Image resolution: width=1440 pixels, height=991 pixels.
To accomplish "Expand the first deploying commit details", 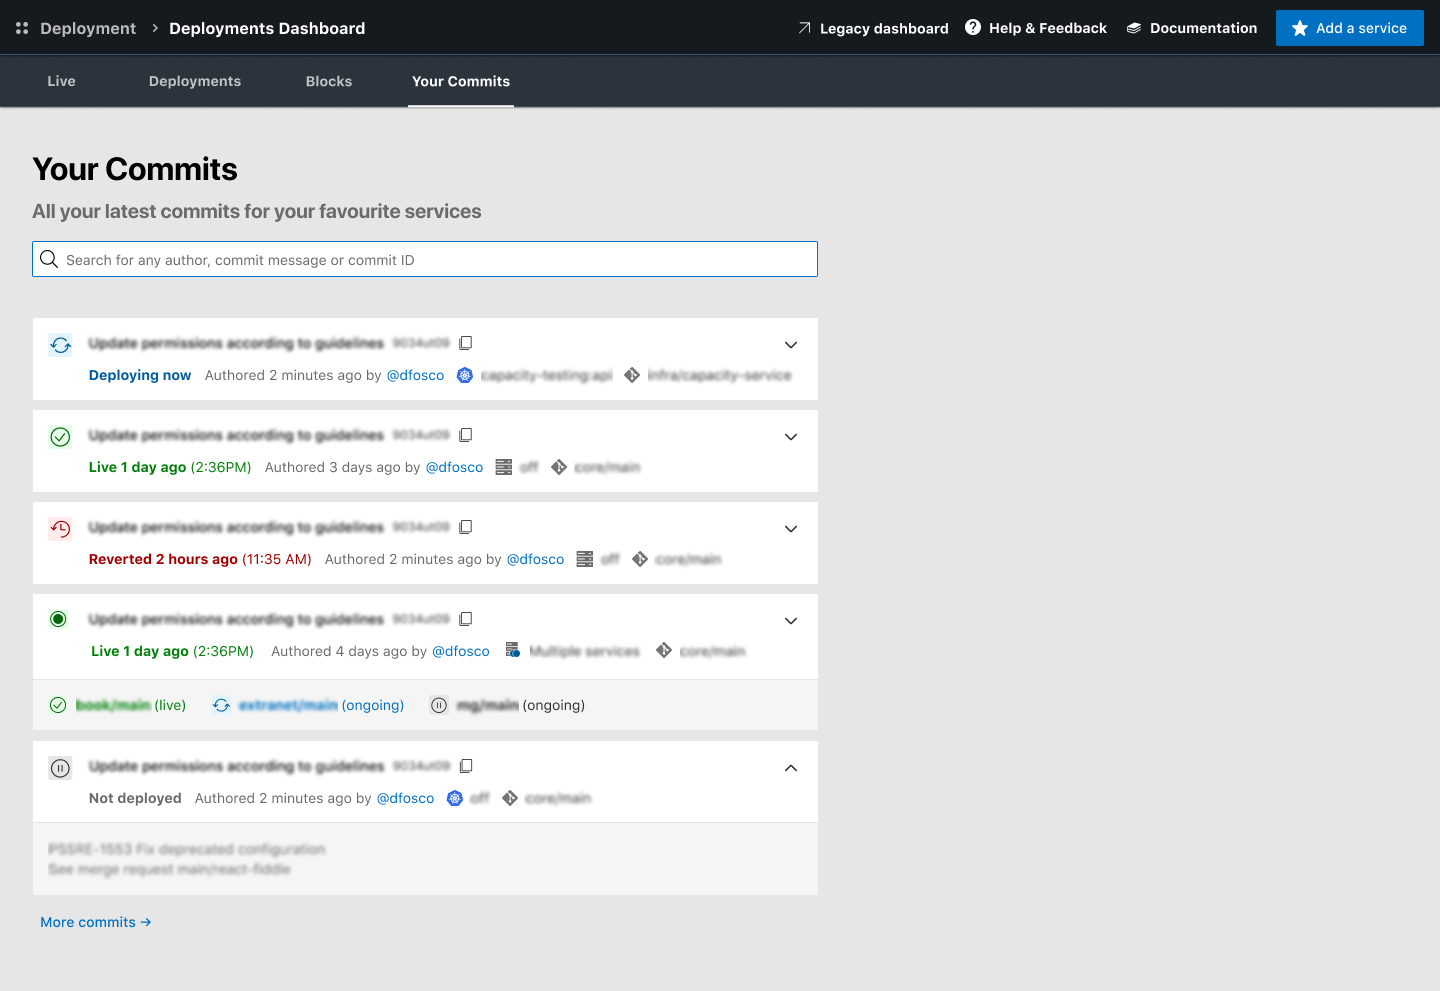I will tap(791, 344).
